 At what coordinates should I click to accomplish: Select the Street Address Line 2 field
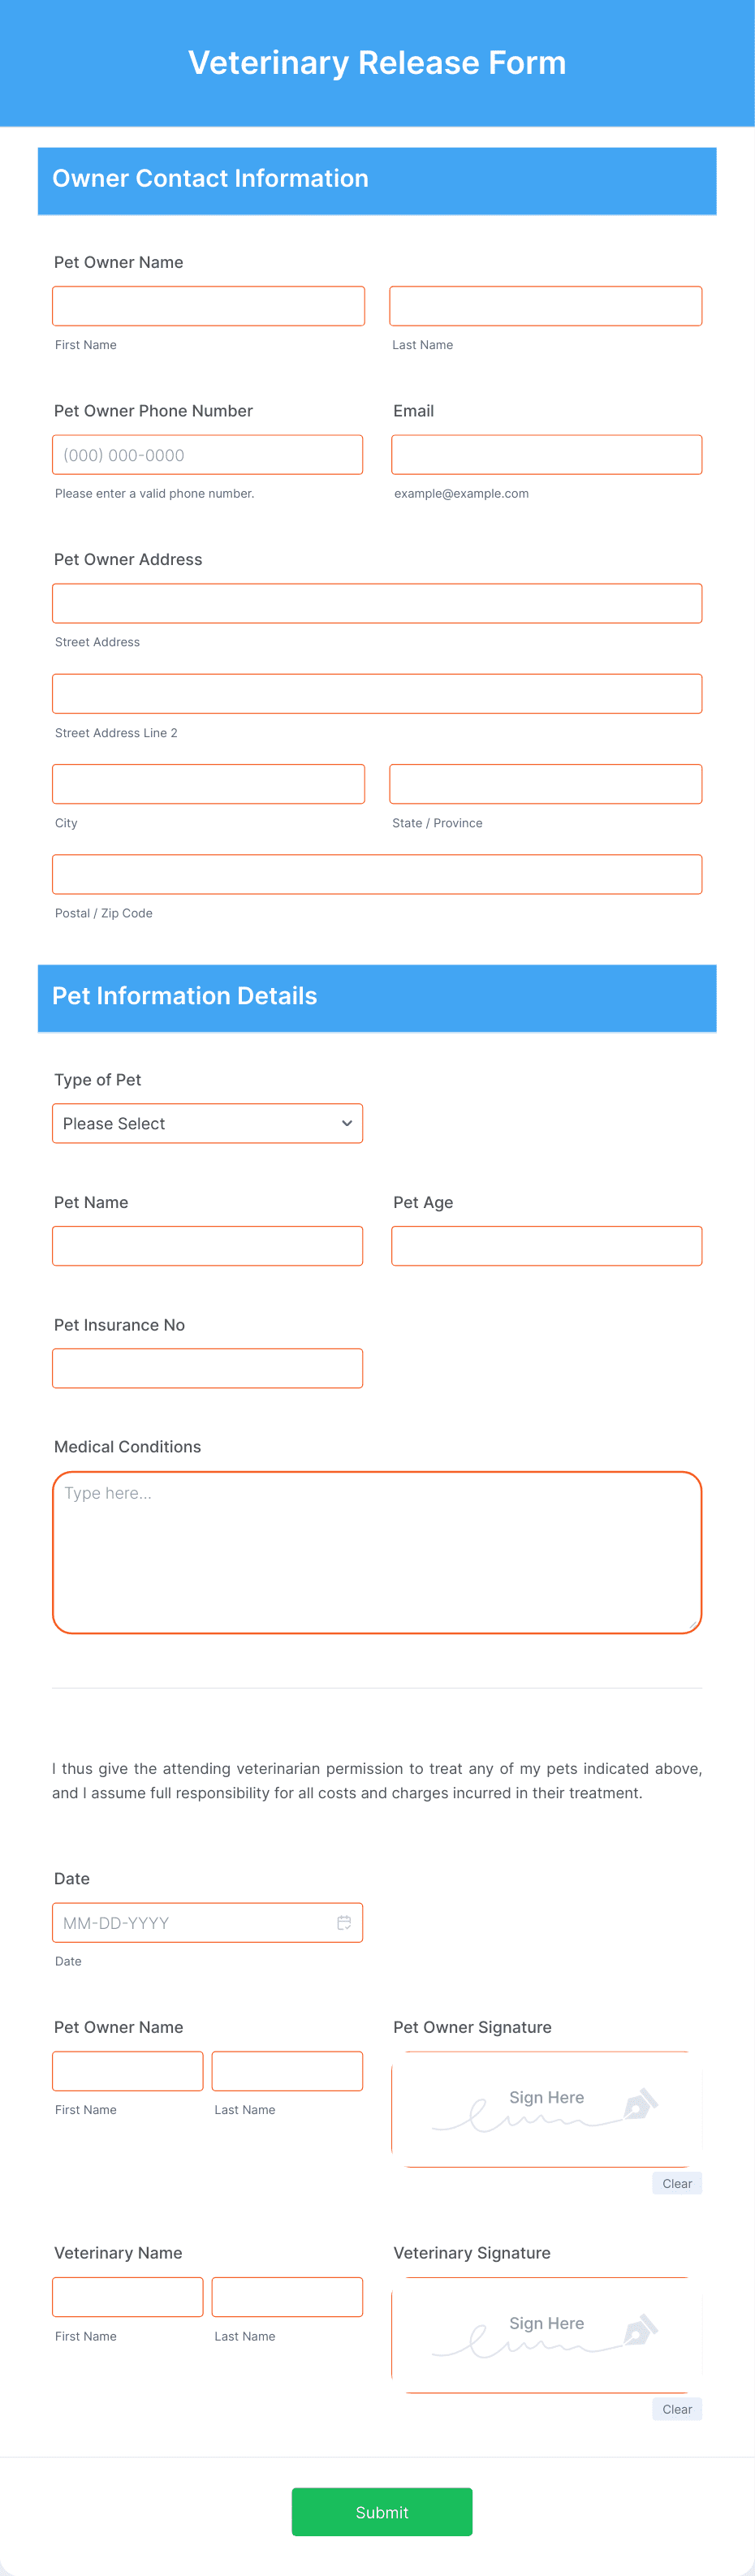(x=377, y=693)
